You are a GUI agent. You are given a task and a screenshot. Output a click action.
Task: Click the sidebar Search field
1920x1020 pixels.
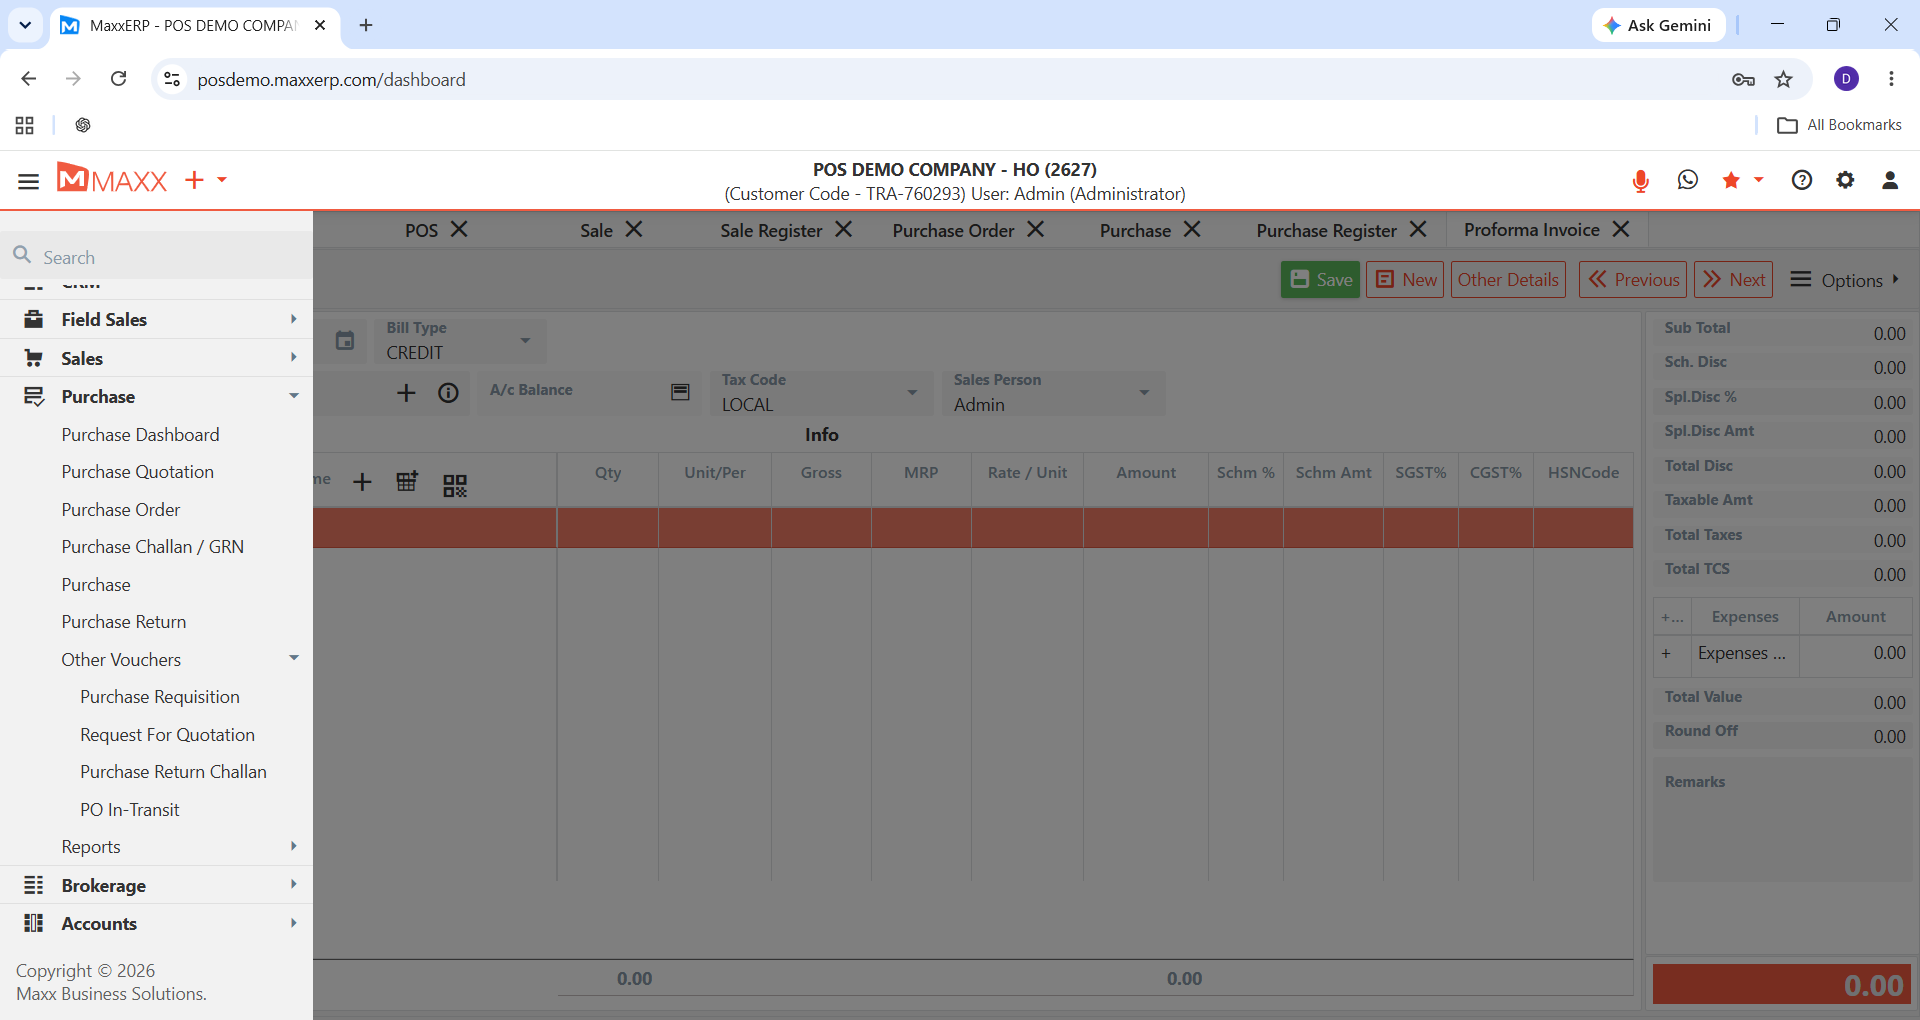(156, 257)
